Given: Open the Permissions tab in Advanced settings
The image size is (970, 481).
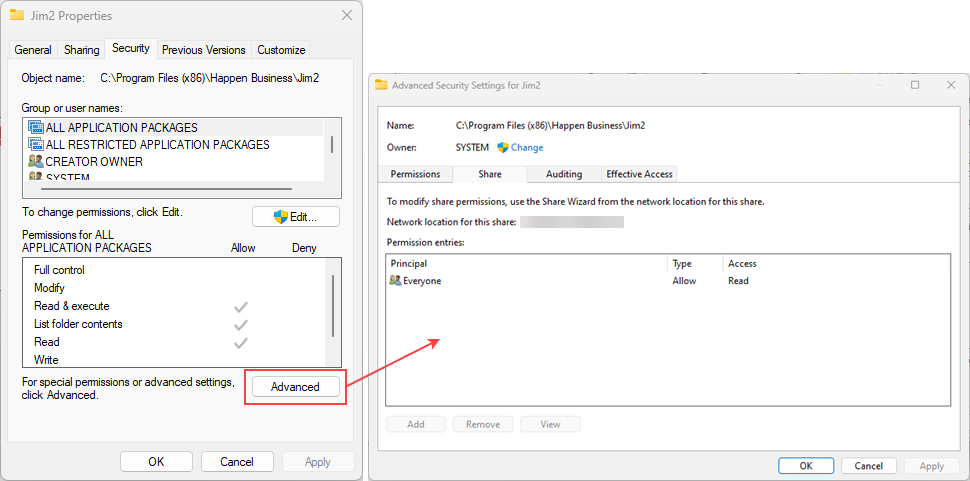Looking at the screenshot, I should [415, 174].
